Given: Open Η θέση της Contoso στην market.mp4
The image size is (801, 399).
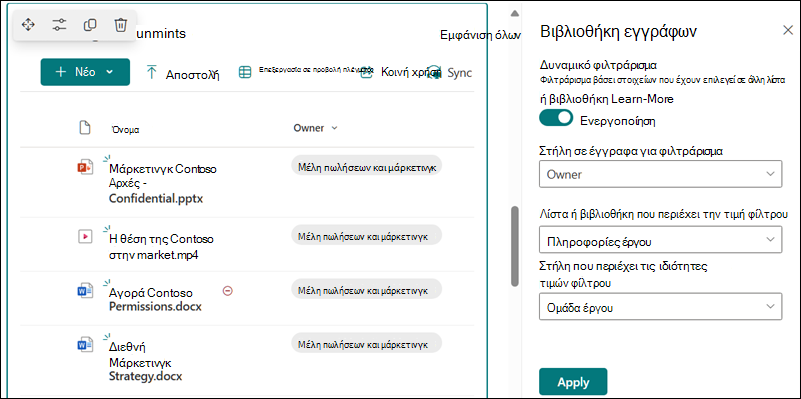Looking at the screenshot, I should 161,246.
